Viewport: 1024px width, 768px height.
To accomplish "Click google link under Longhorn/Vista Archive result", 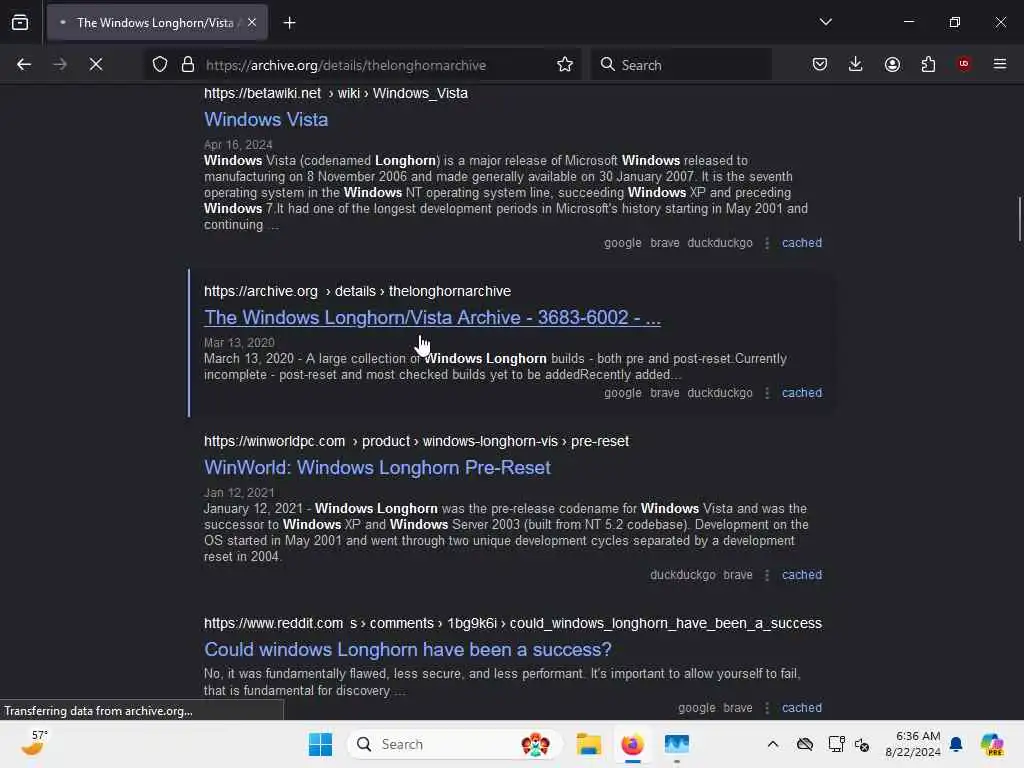I will point(622,393).
